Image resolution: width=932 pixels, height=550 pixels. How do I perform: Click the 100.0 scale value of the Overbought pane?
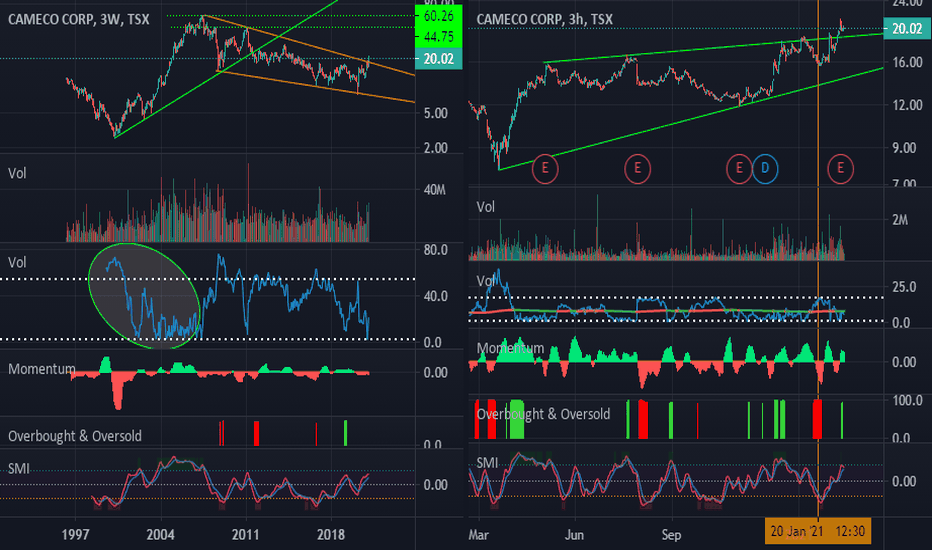point(907,400)
